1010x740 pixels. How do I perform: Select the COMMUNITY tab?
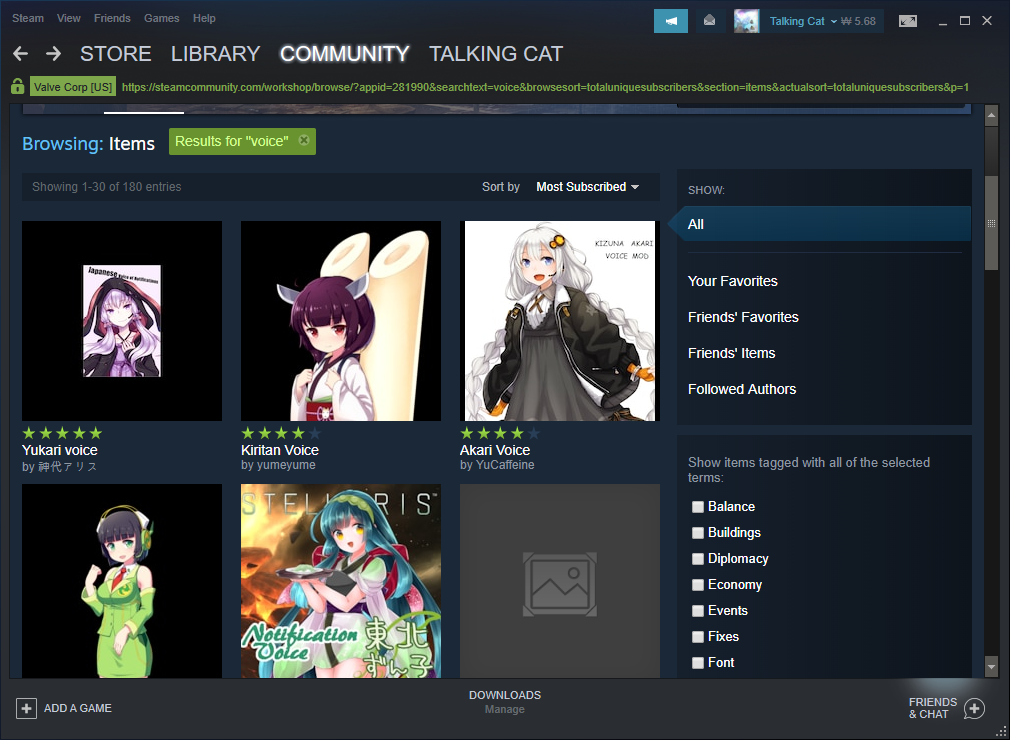(345, 53)
